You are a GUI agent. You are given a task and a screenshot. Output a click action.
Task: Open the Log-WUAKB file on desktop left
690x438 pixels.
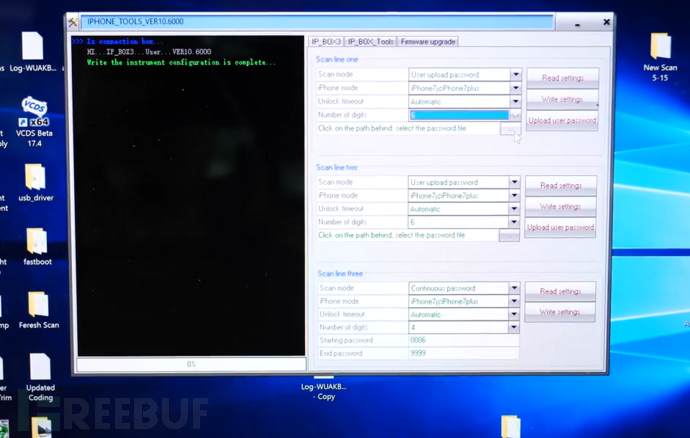coord(33,52)
